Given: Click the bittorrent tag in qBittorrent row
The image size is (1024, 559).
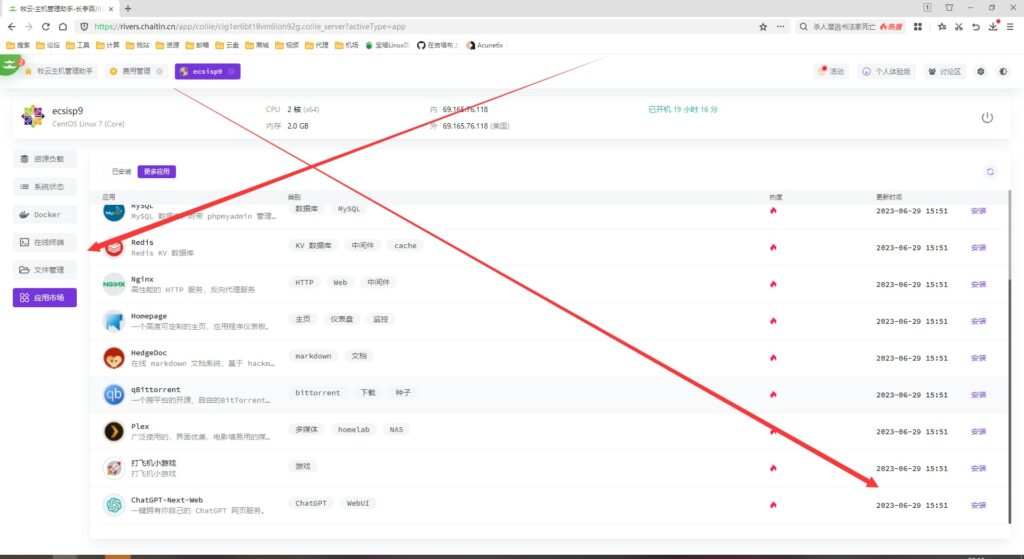Looking at the screenshot, I should coord(317,392).
